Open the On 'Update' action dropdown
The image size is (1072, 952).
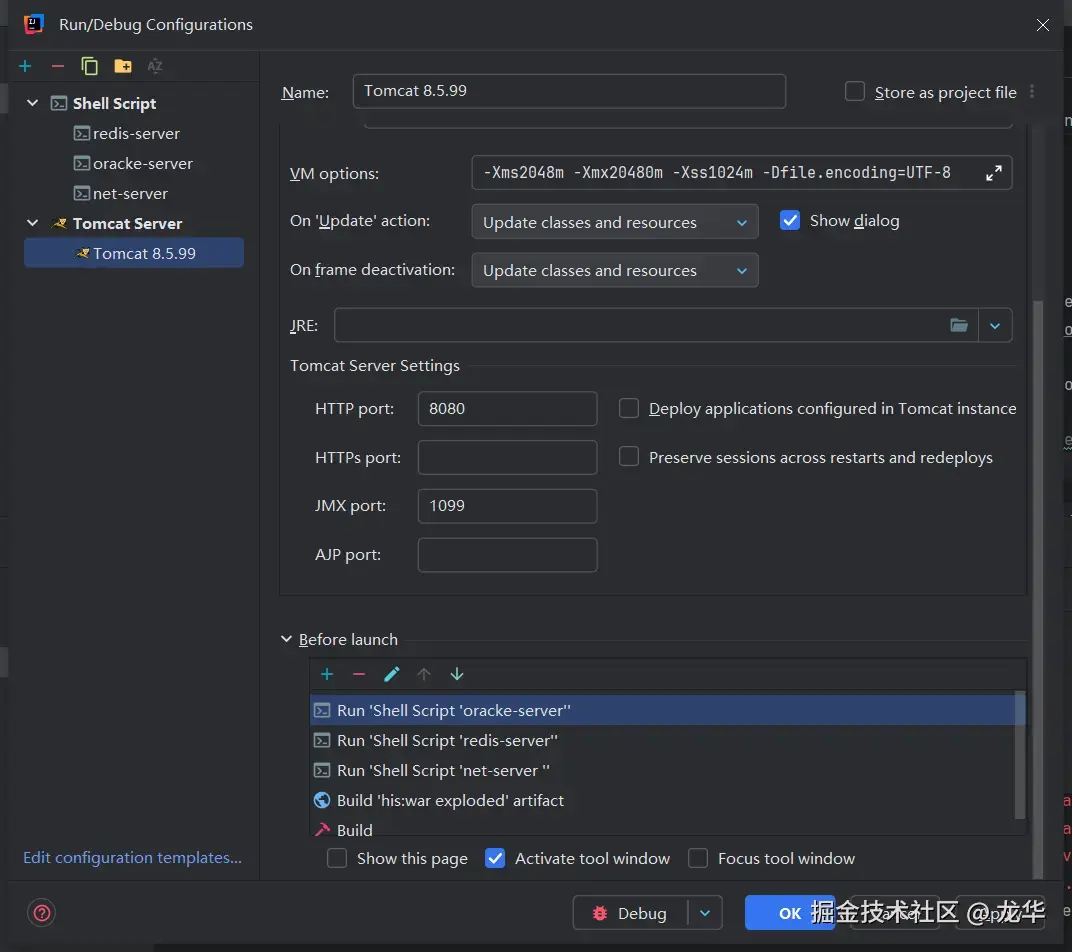click(614, 222)
